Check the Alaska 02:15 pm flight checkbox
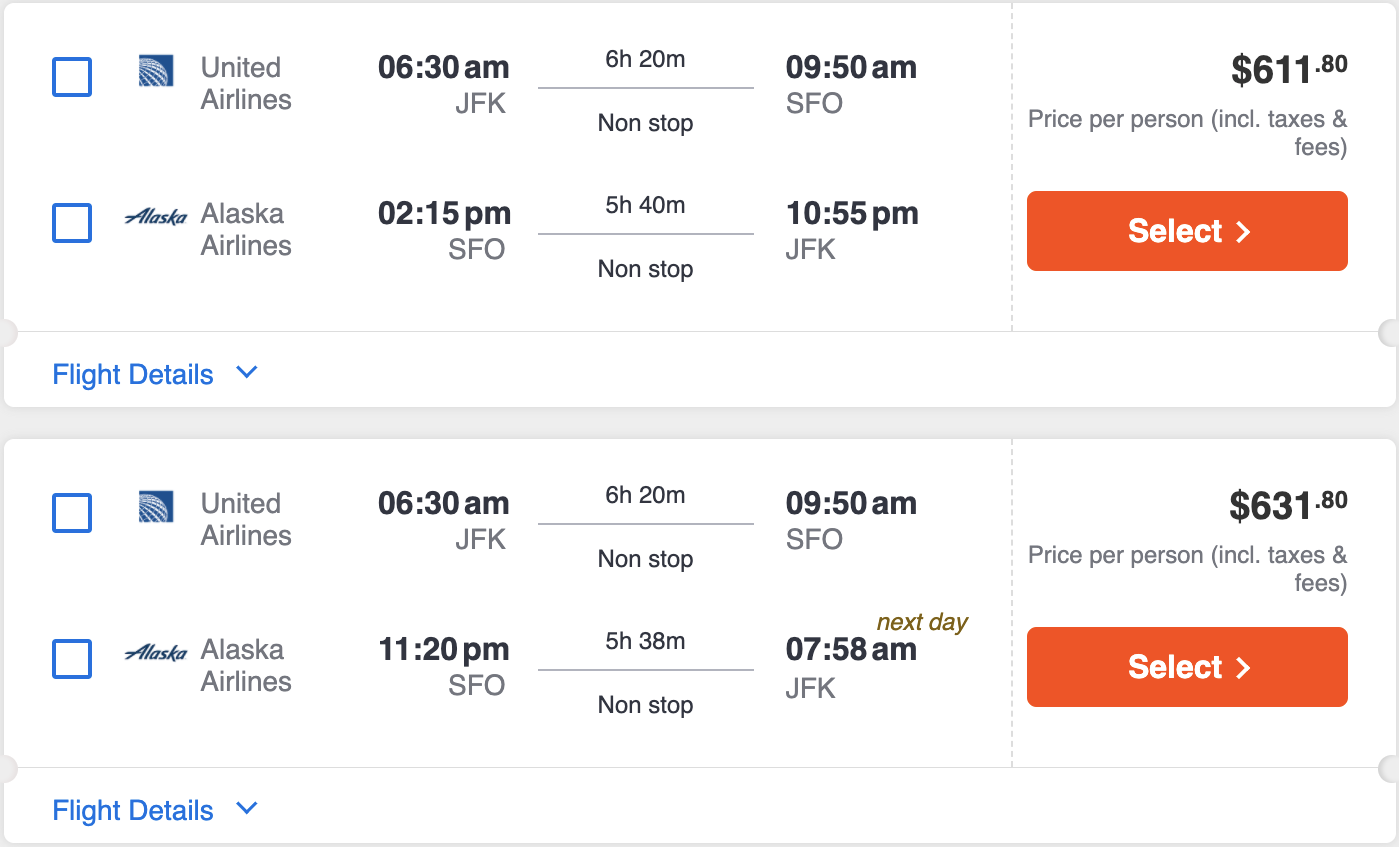Viewport: 1399px width, 847px height. (72, 223)
